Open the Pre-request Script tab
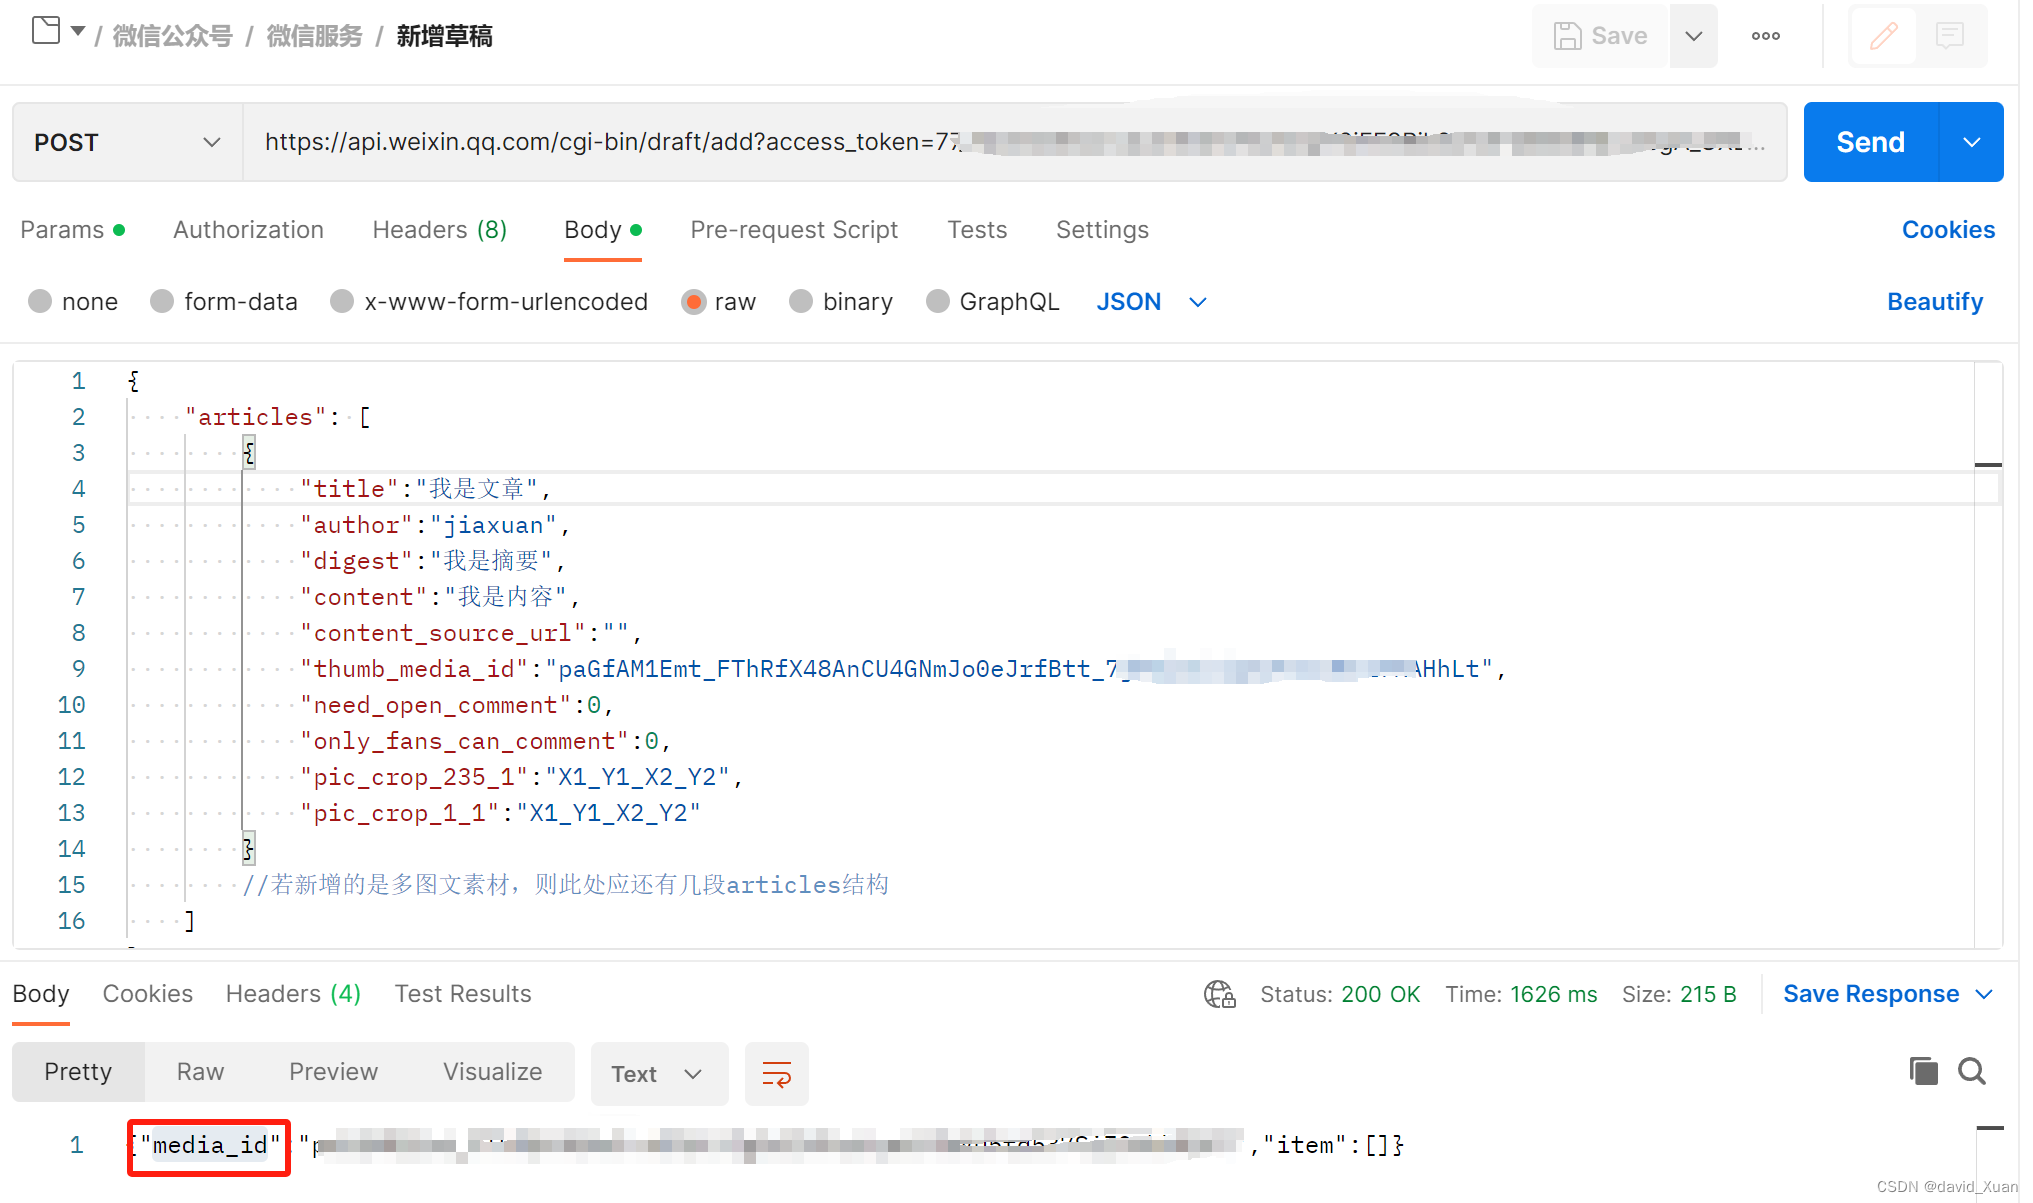 (x=794, y=230)
